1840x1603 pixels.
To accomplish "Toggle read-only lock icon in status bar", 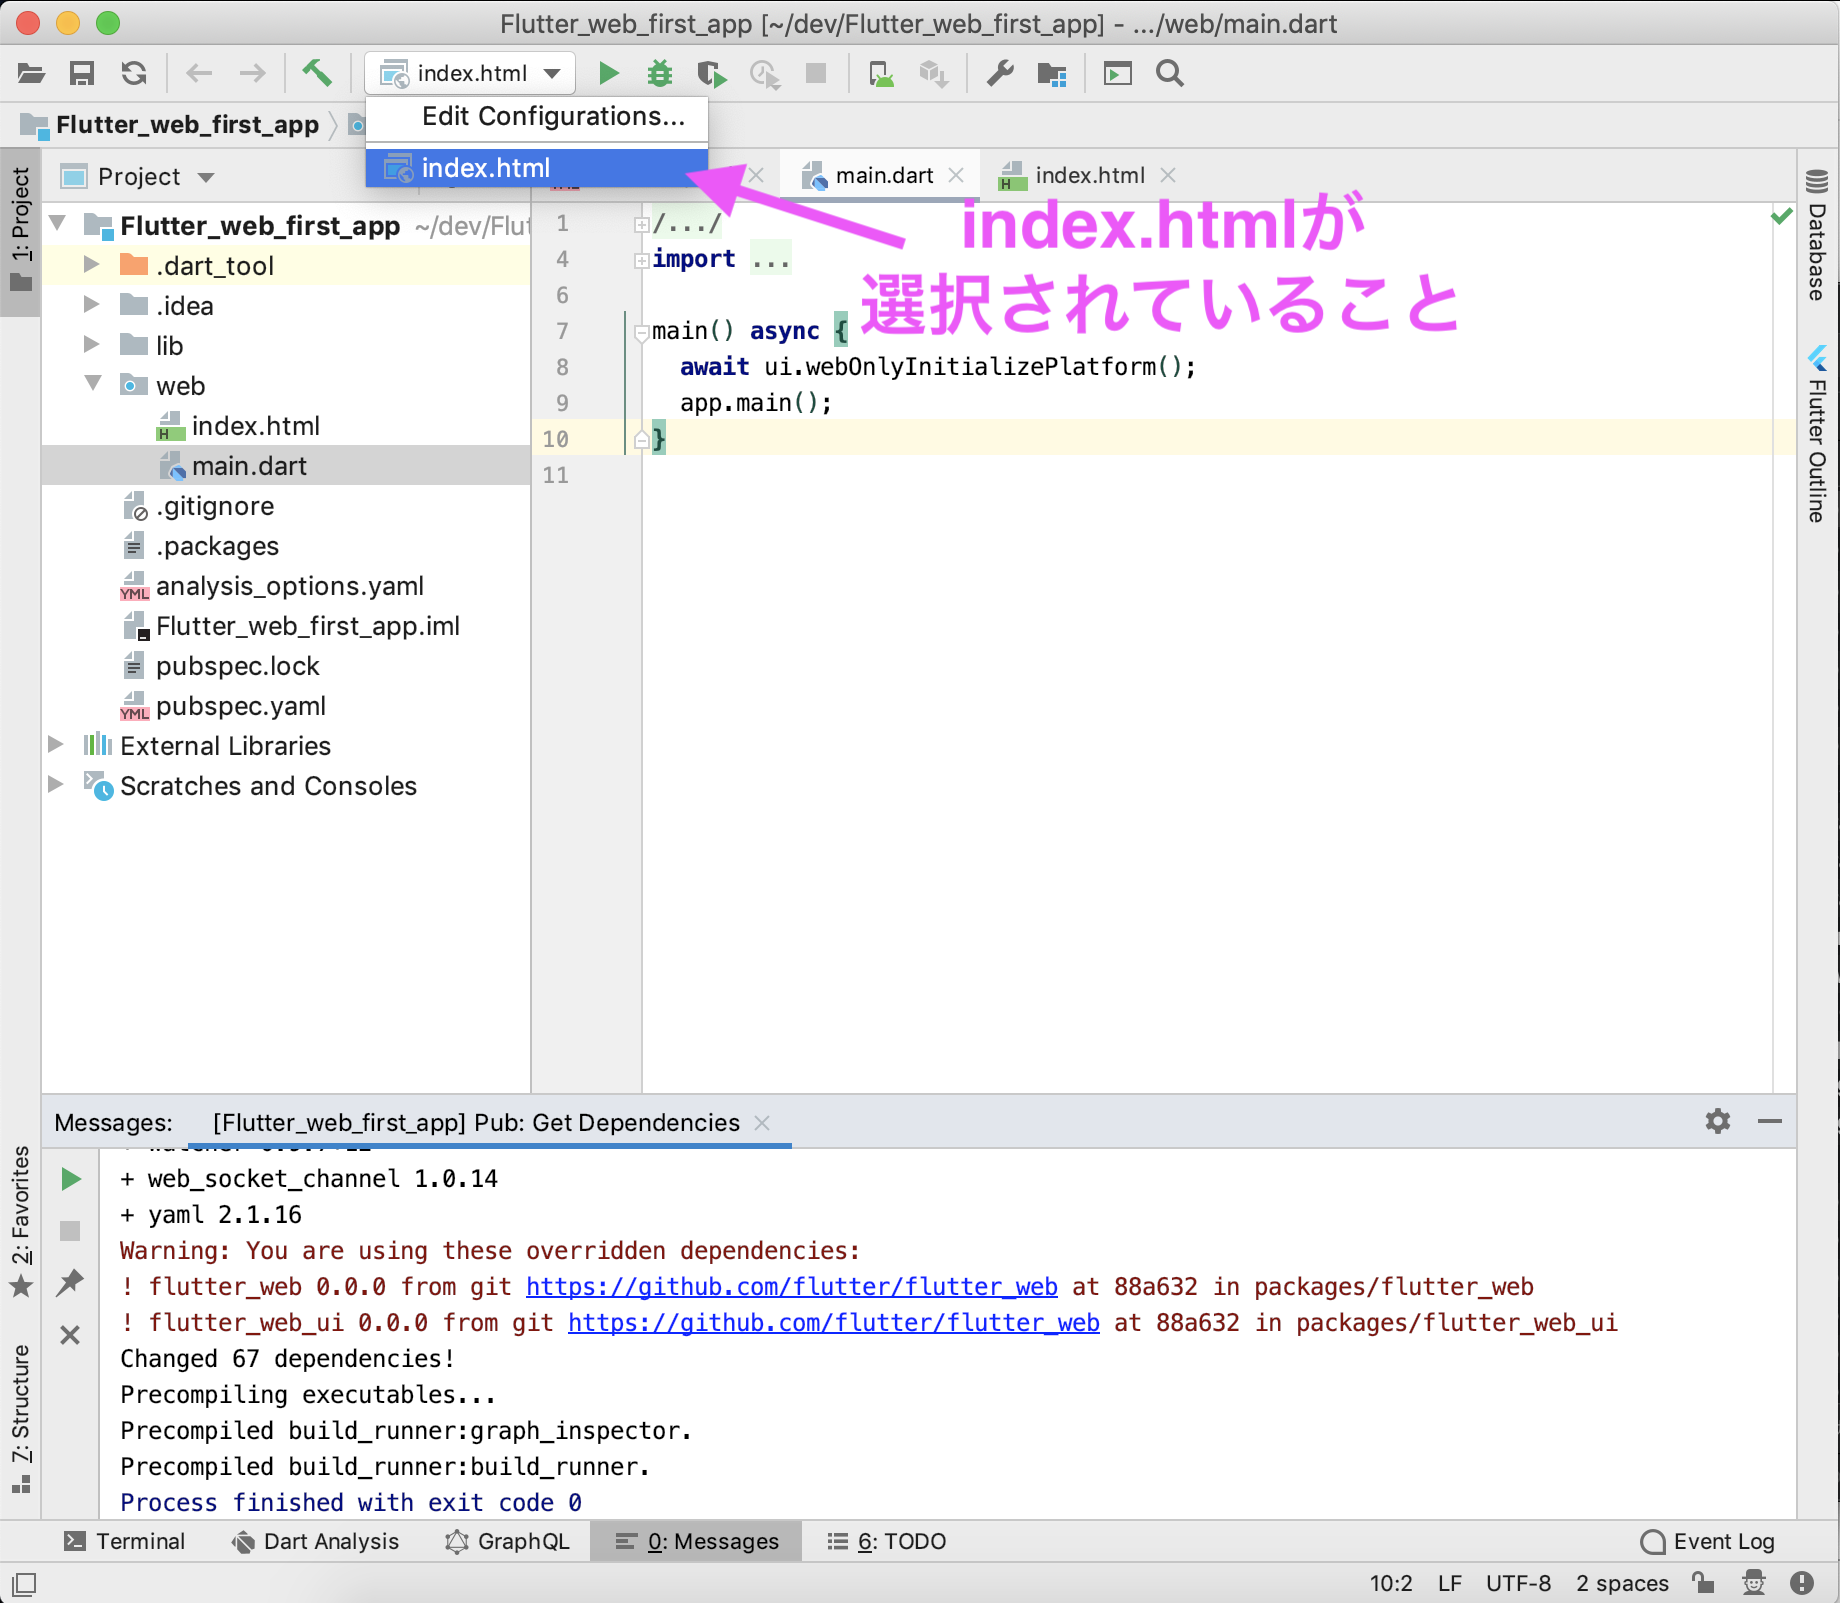I will click(x=1703, y=1582).
